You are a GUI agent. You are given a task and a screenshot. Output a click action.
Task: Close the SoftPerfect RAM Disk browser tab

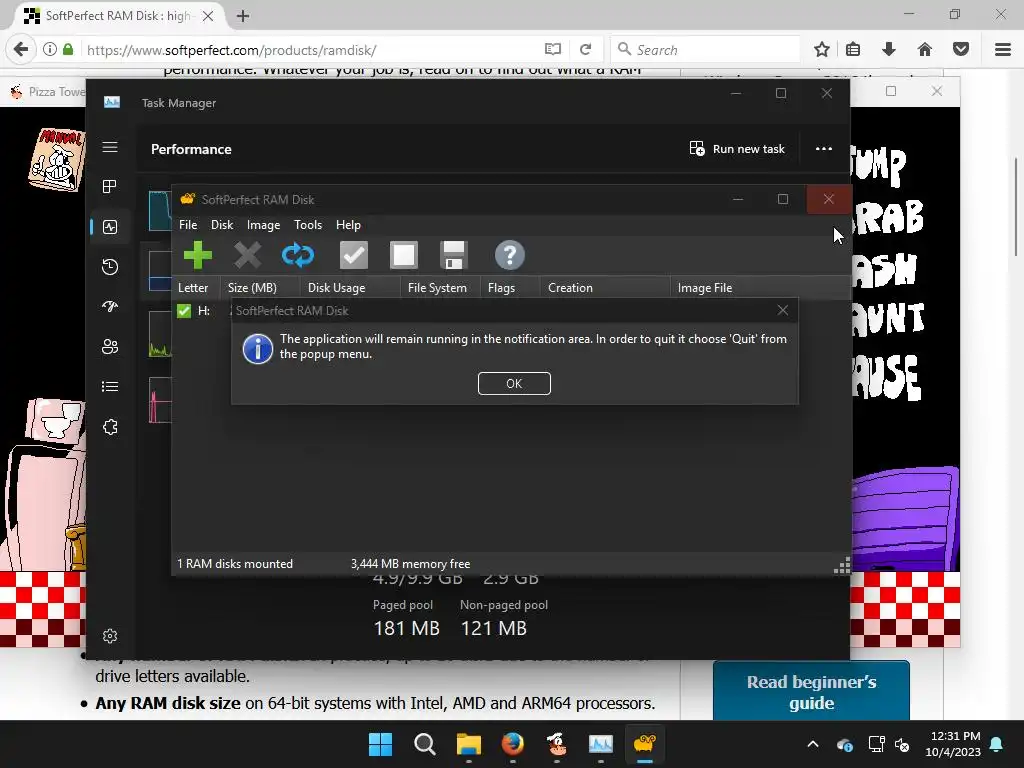tap(208, 16)
